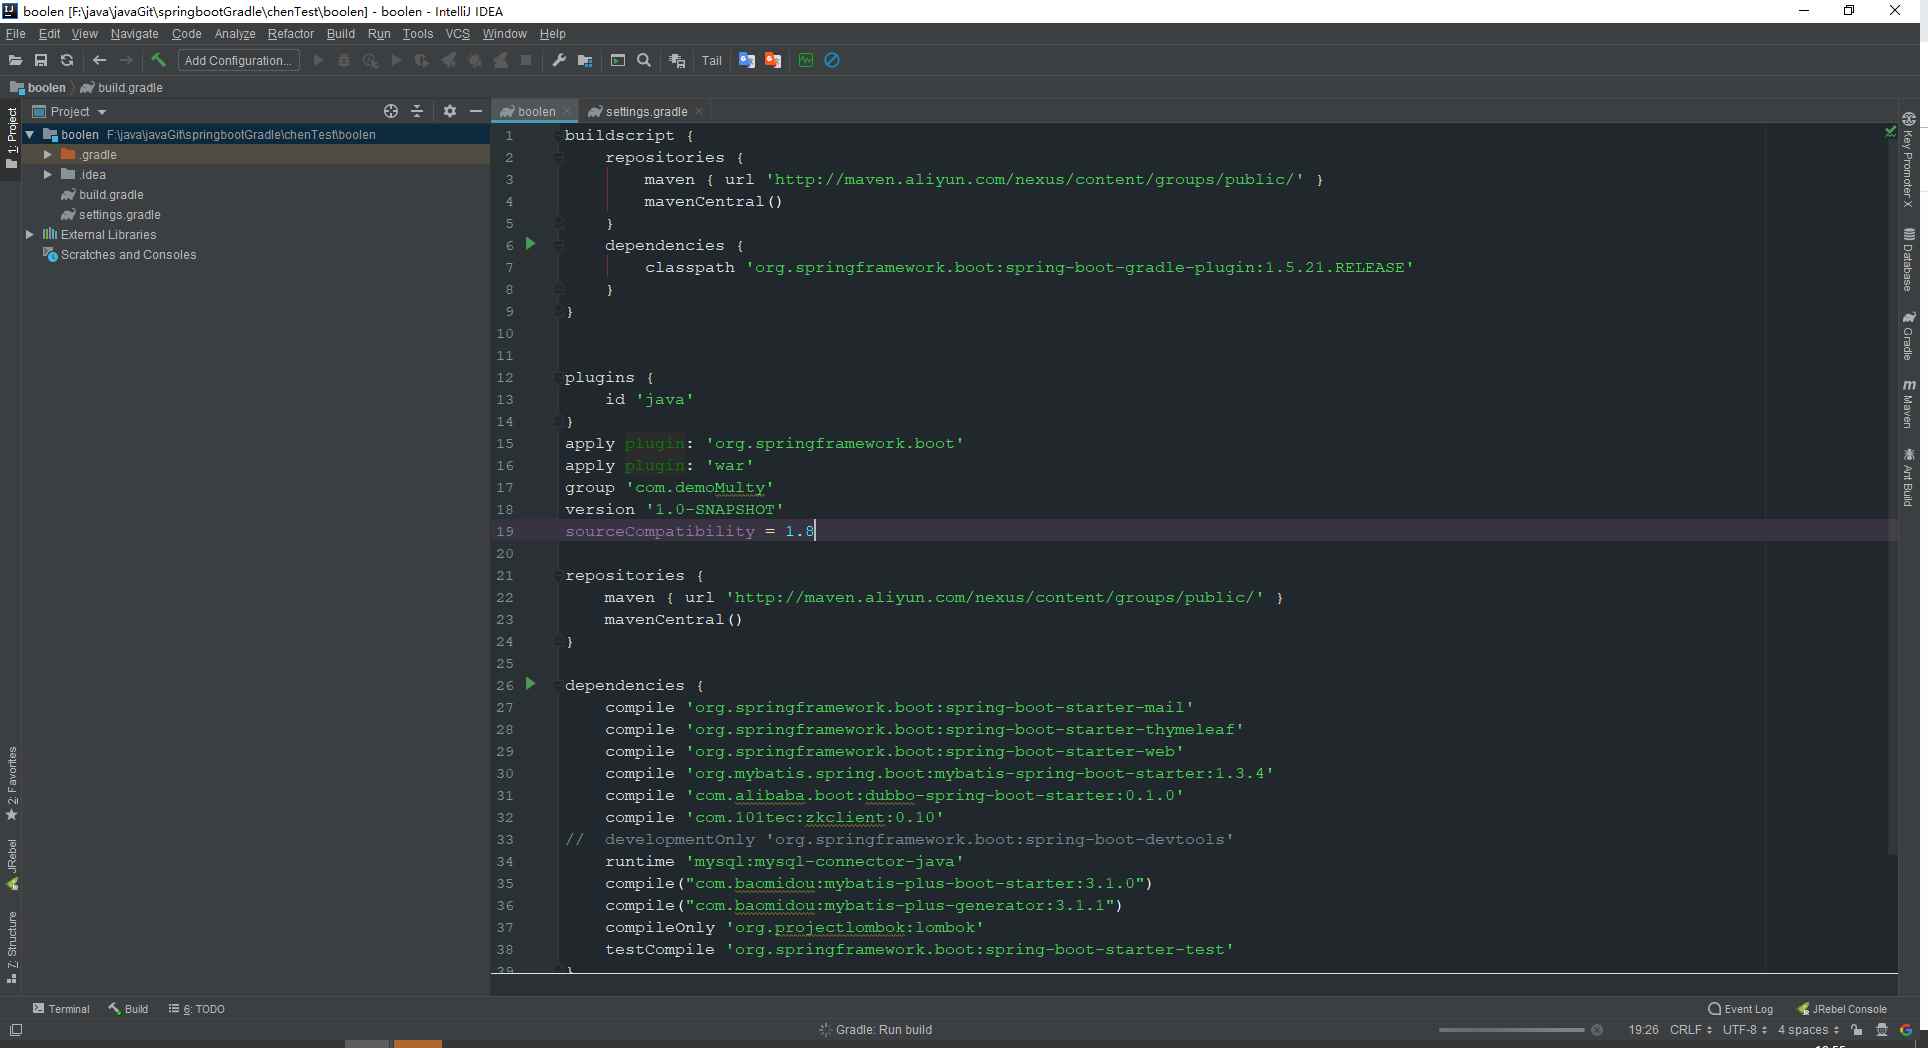Screen dimensions: 1928x1048
Task: Navigate back with the left arrow icon
Action: tap(99, 61)
